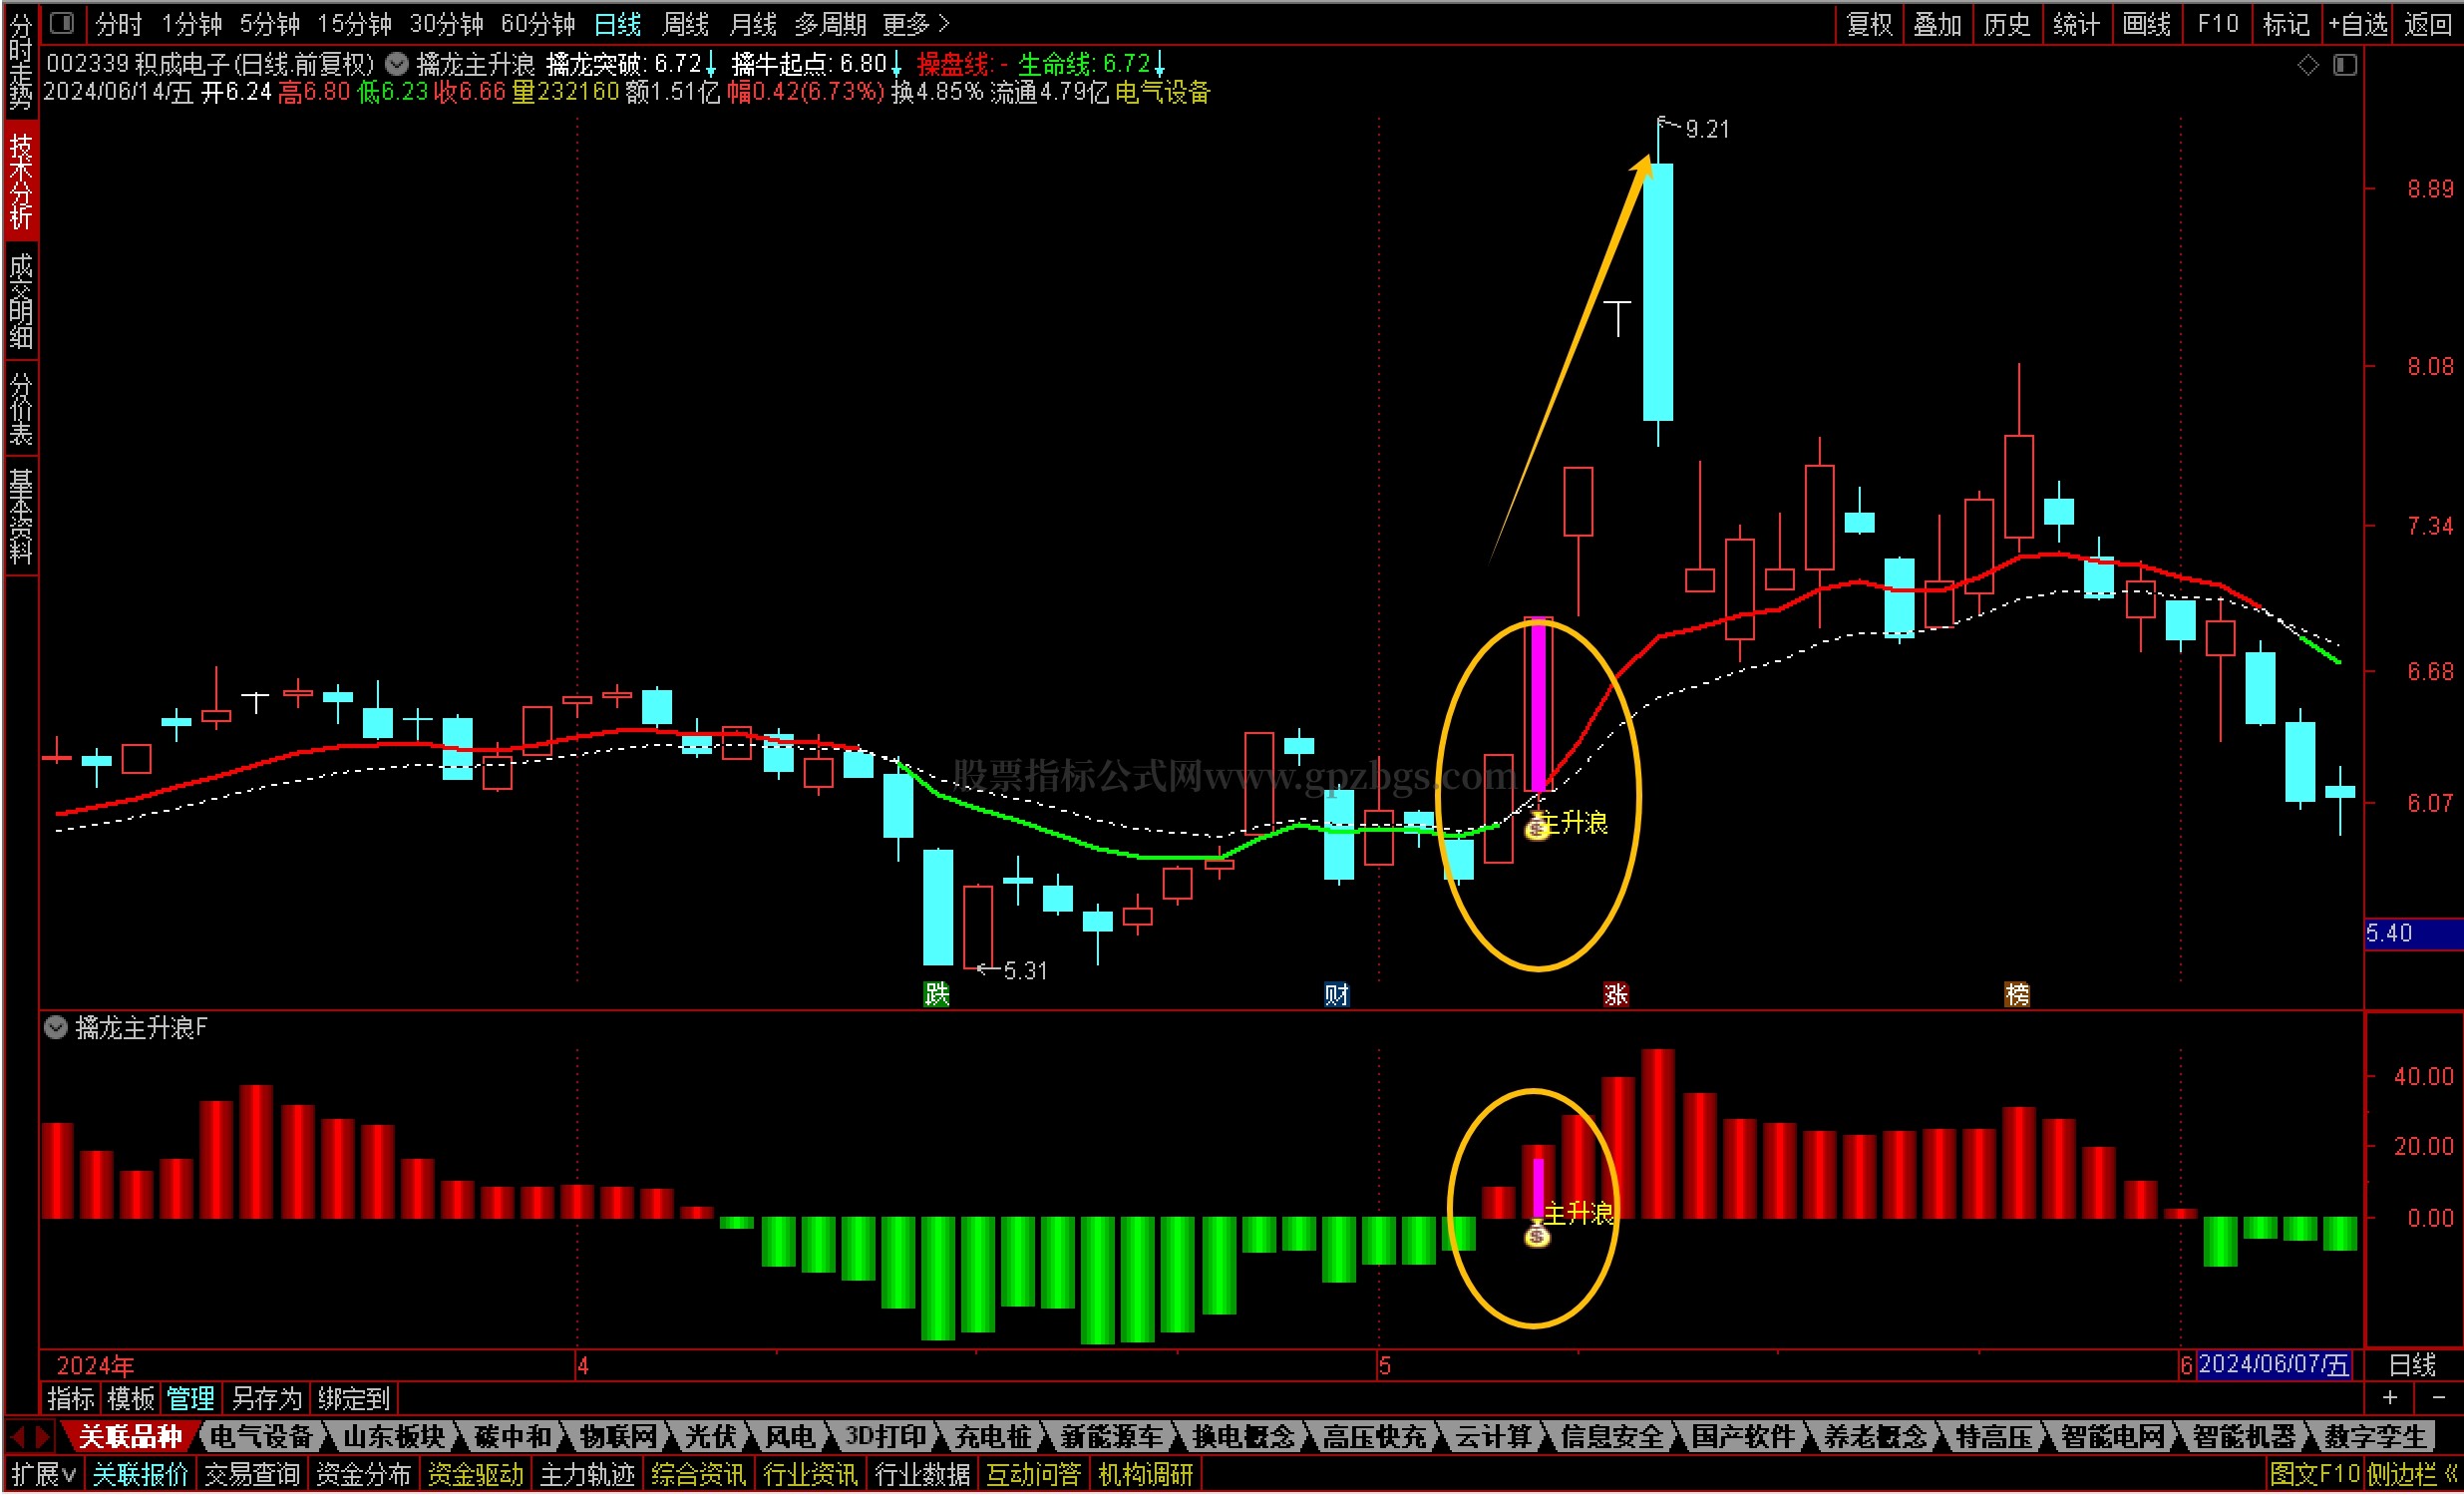The image size is (2464, 1495).
Task: Click the +自选 add favorite button
Action: pos(2357,23)
